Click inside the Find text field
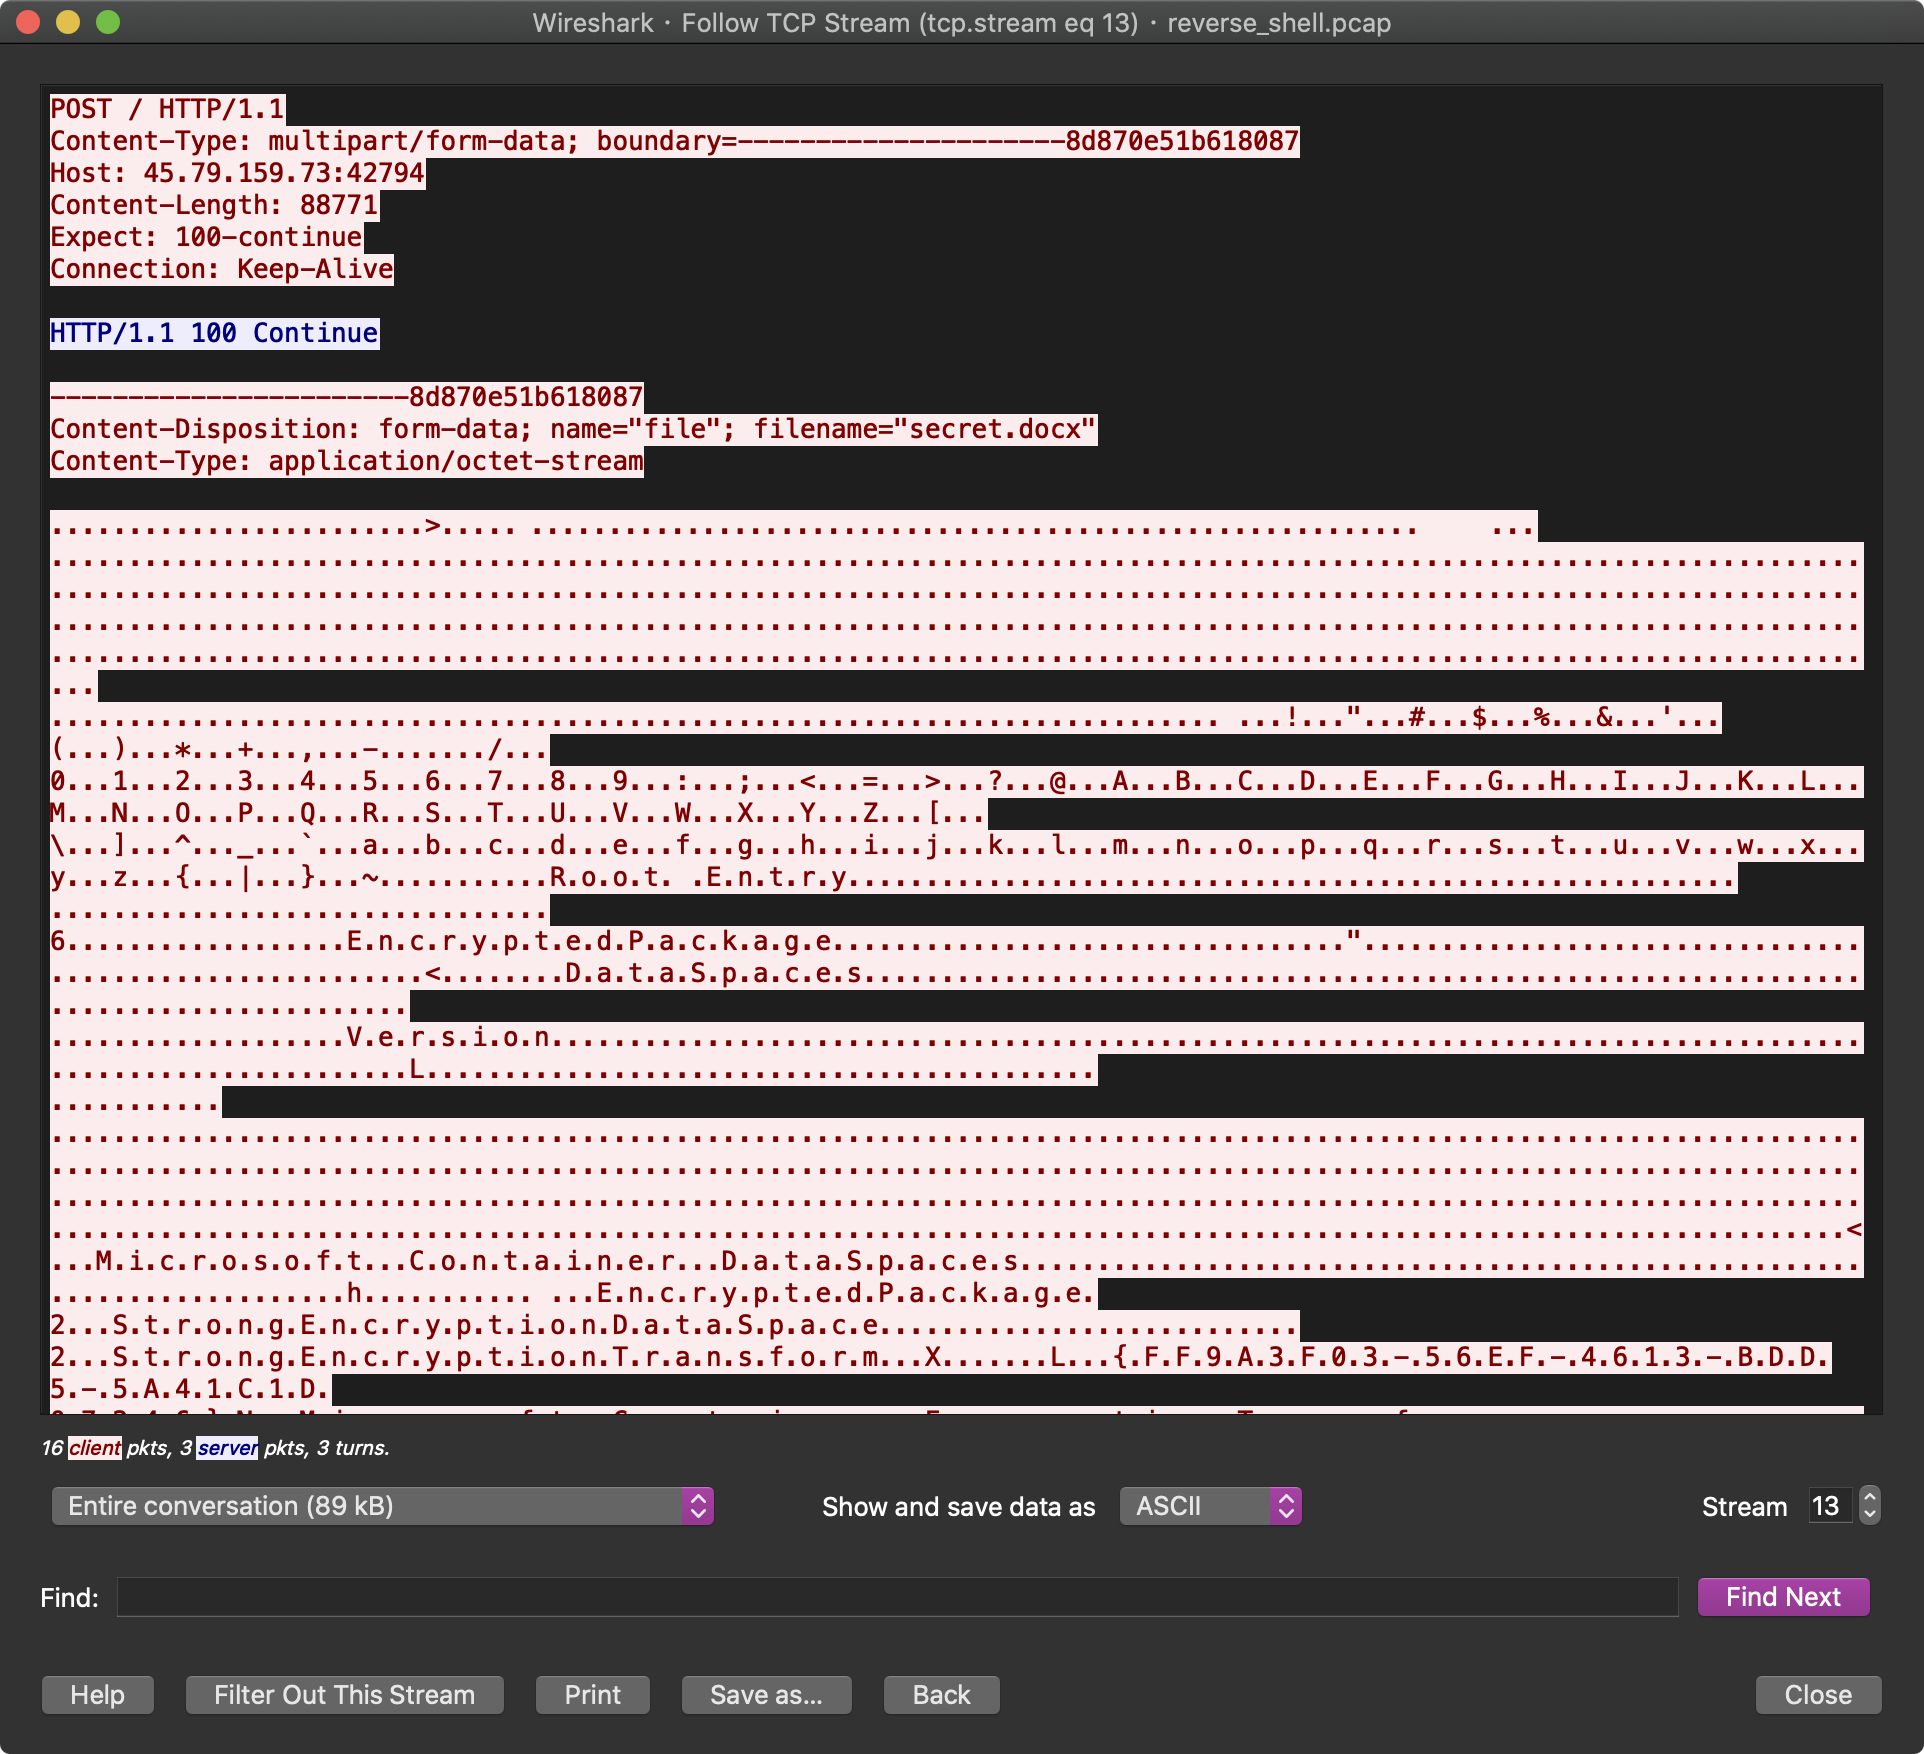This screenshot has width=1924, height=1754. coord(896,1597)
